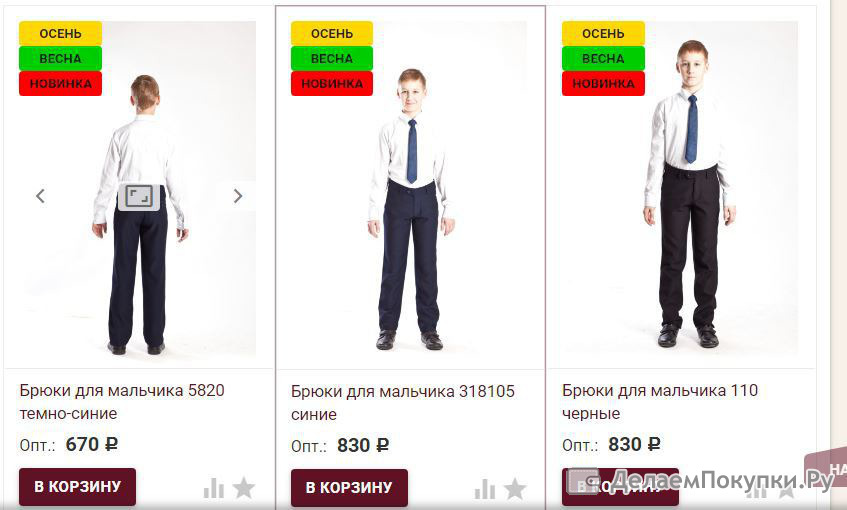Add trousers 5820 to cart with В КОРЗИНУ
Image resolution: width=847 pixels, height=510 pixels.
point(77,487)
